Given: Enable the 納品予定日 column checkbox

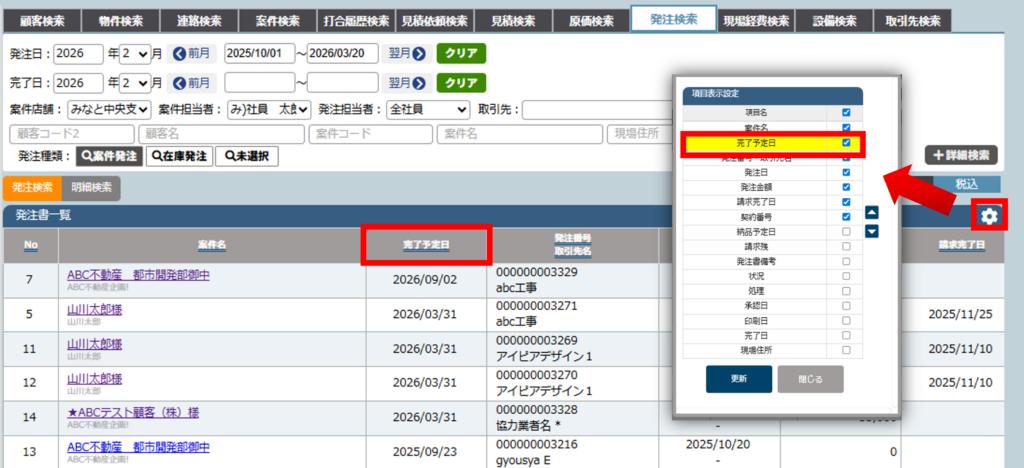Looking at the screenshot, I should click(x=846, y=231).
